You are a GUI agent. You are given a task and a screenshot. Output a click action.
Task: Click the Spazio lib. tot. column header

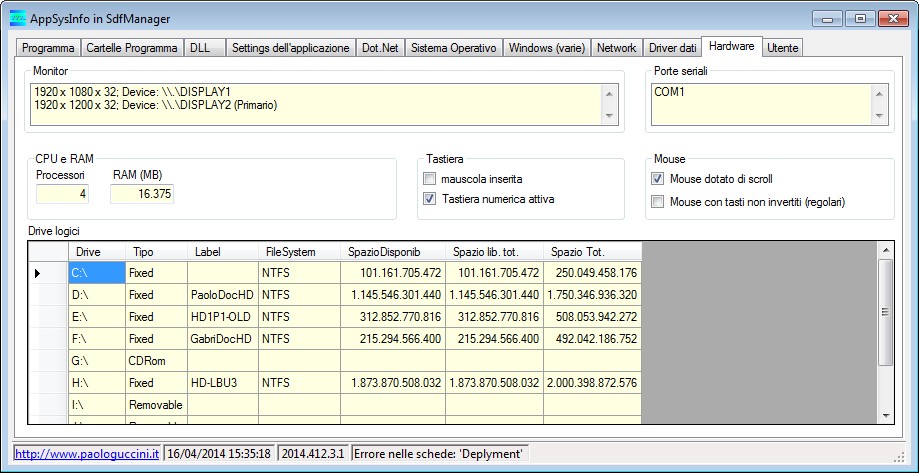tap(494, 252)
